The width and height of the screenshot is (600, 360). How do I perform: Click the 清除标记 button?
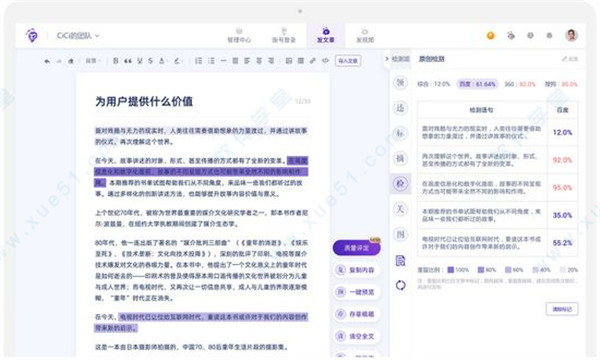click(x=562, y=309)
